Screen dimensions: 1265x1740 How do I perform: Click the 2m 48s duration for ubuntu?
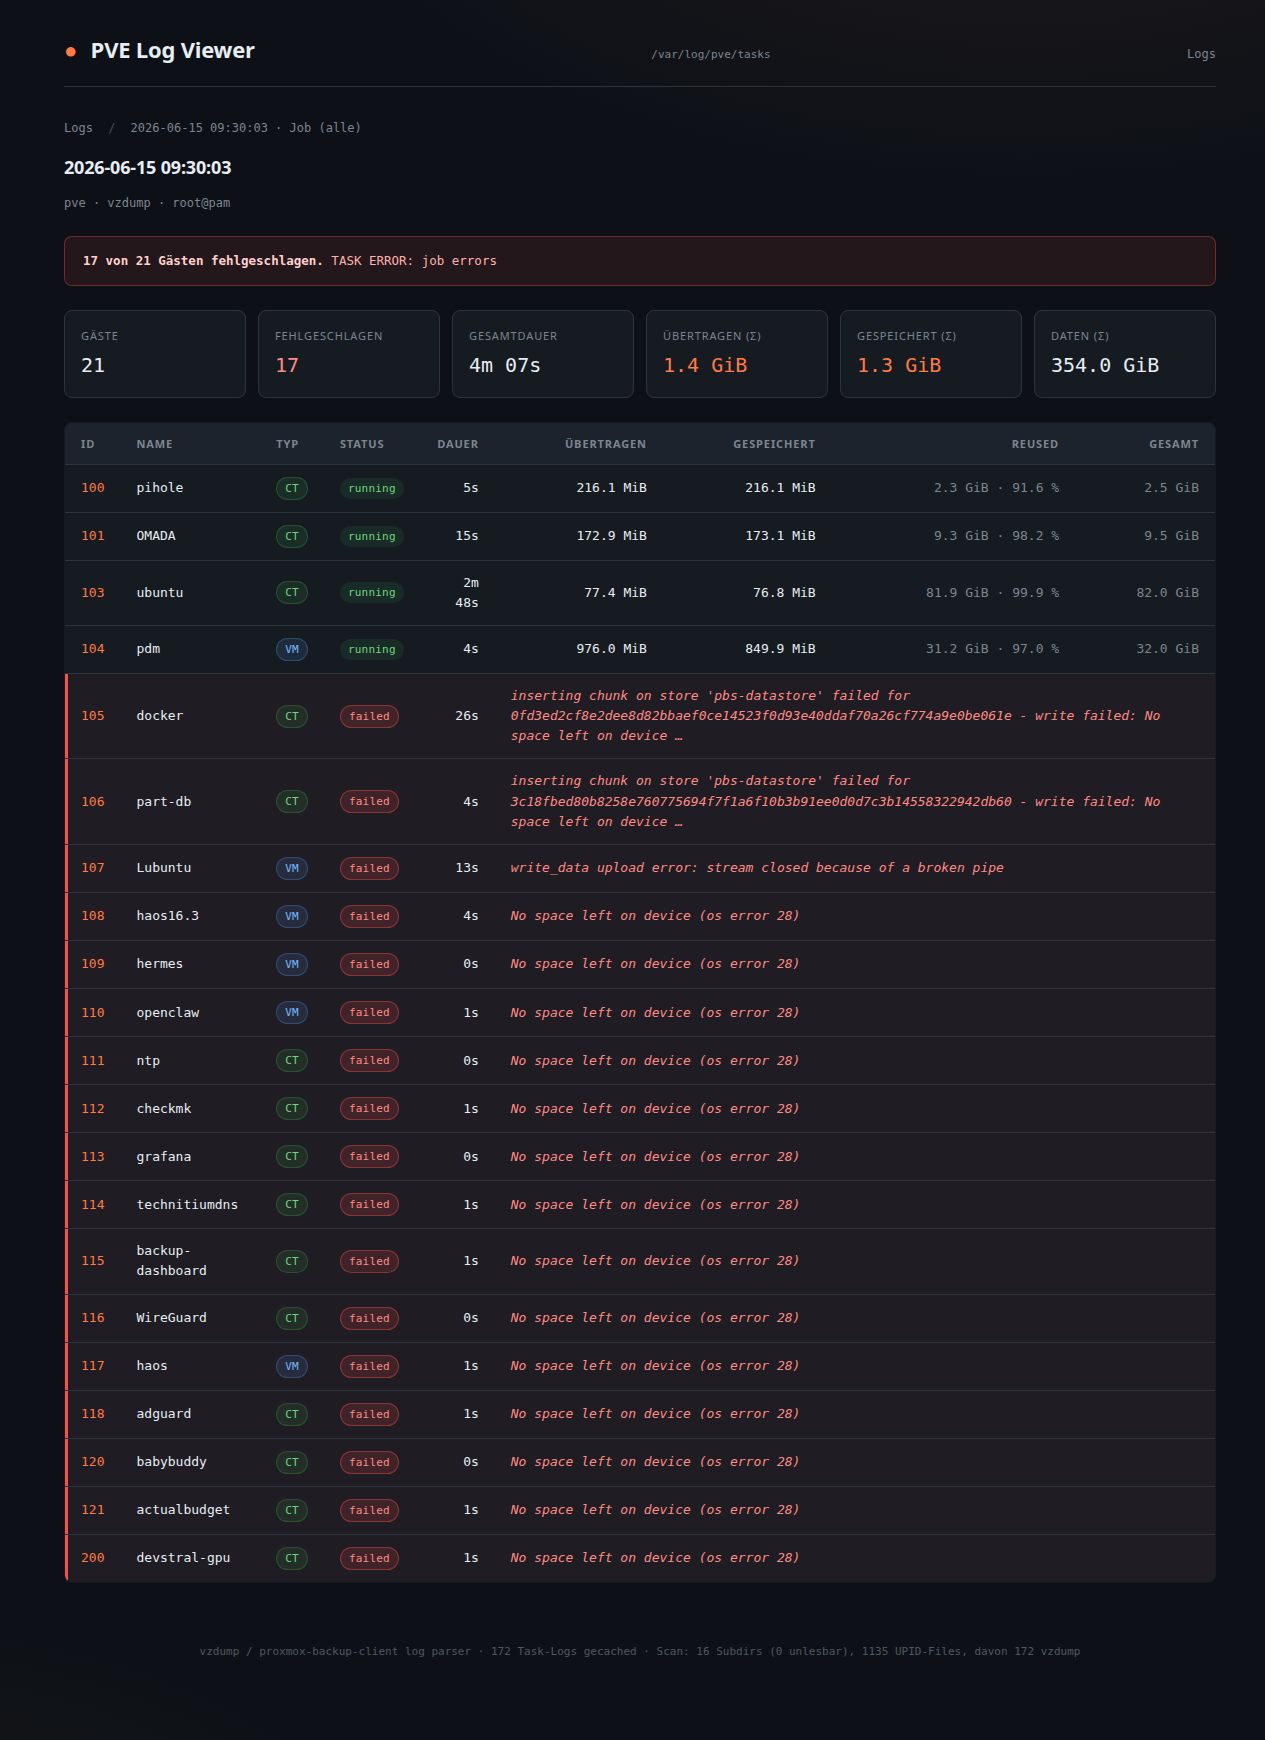467,593
